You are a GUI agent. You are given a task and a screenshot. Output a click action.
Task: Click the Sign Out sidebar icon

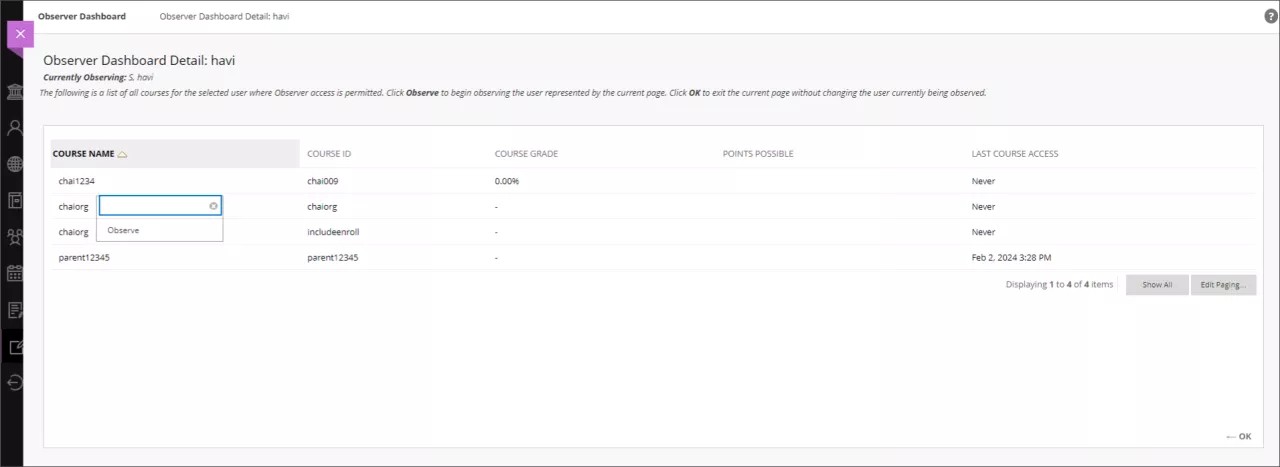coord(15,383)
